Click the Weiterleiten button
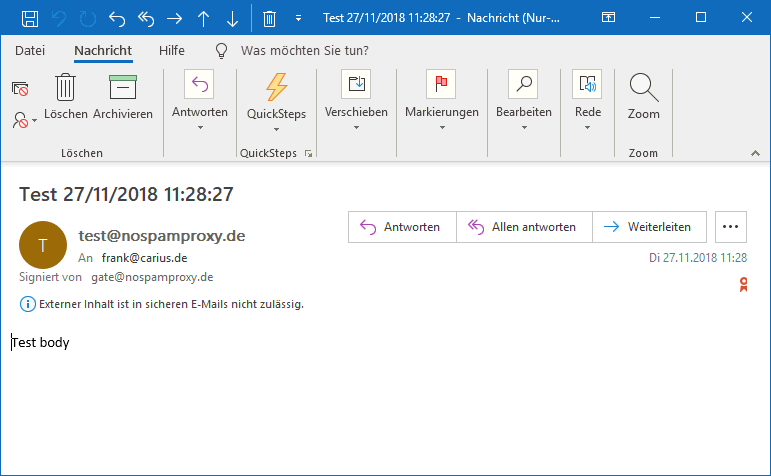 (x=650, y=227)
